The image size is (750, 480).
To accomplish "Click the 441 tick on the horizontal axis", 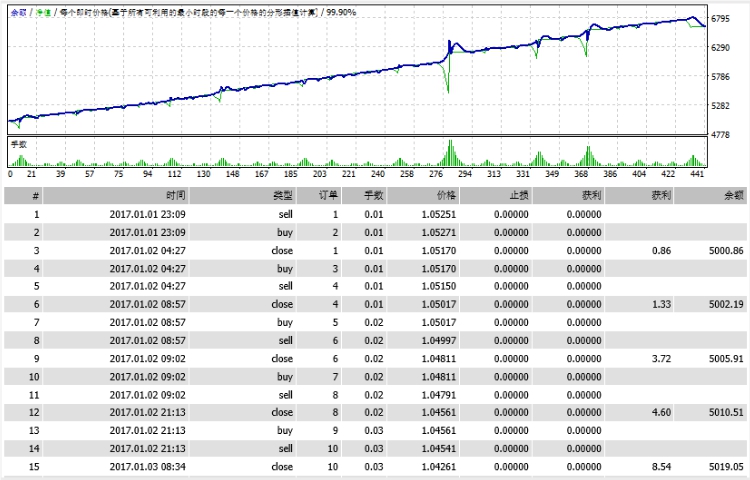I will click(x=697, y=174).
